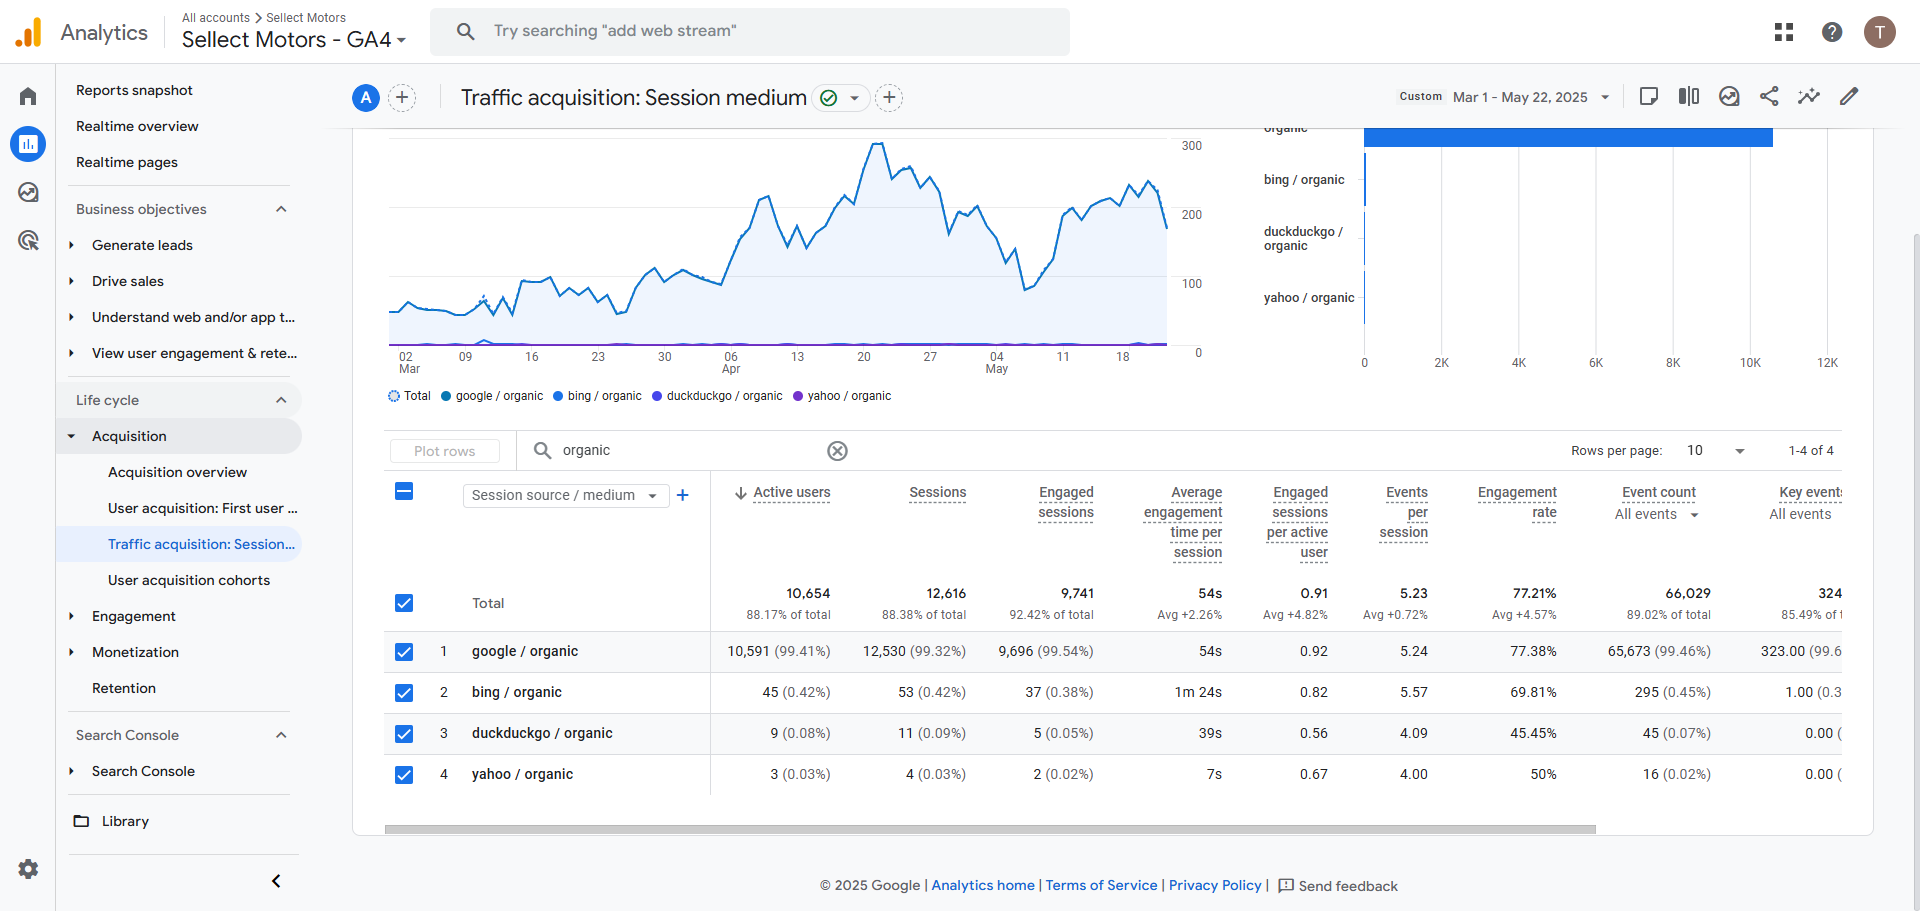Open the Explore icon in left rail

point(28,192)
